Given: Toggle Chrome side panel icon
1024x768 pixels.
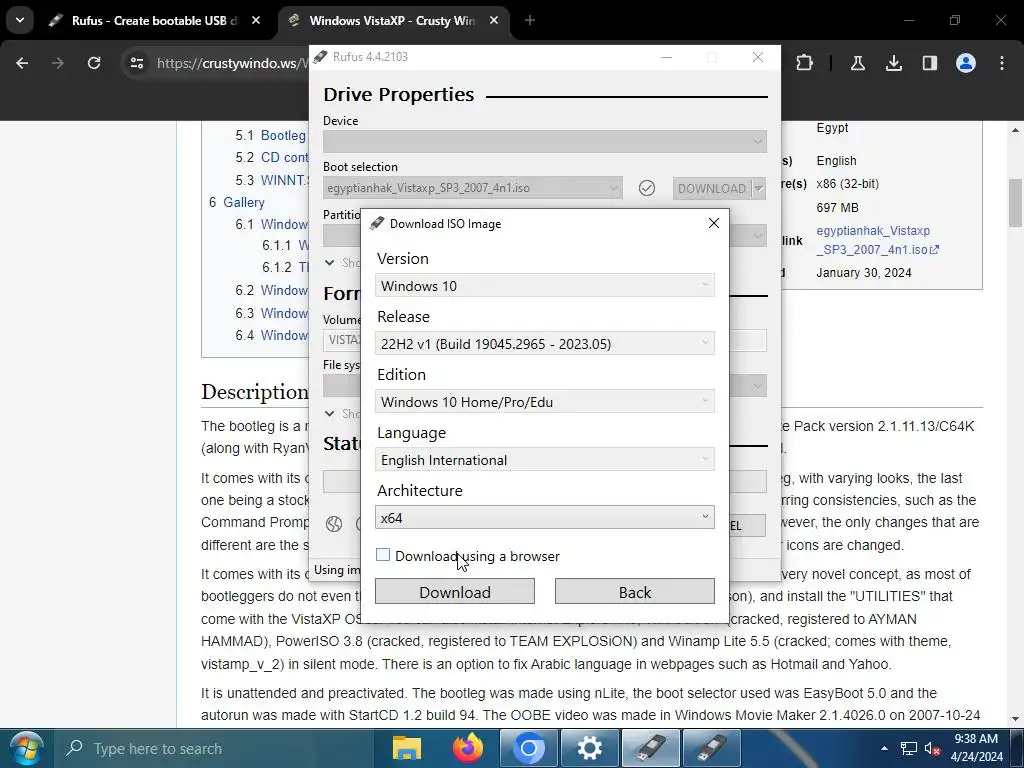Looking at the screenshot, I should [x=929, y=63].
